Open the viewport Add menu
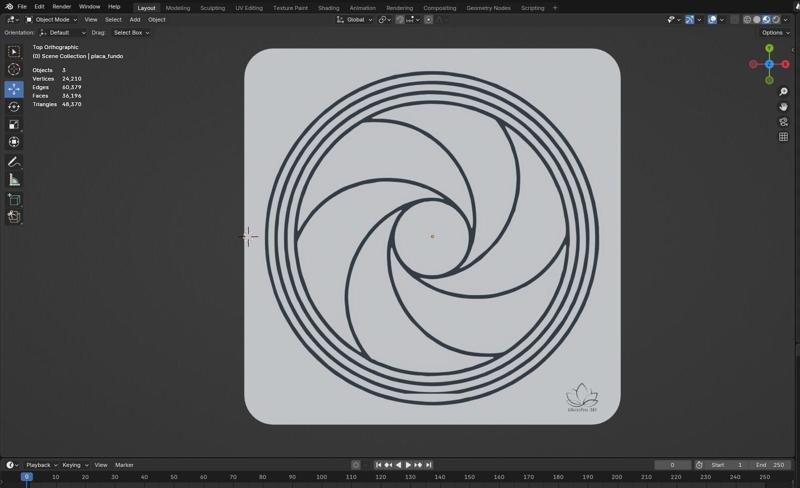This screenshot has width=800, height=488. [135, 19]
